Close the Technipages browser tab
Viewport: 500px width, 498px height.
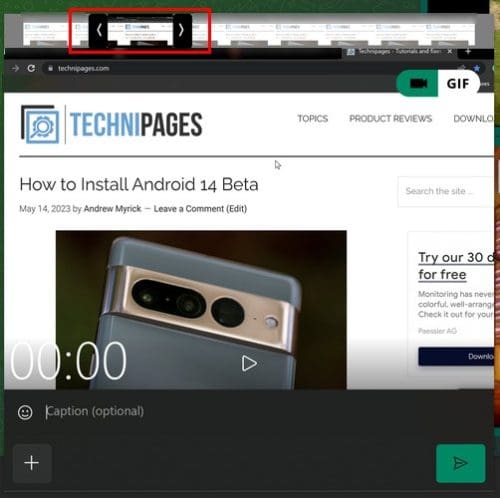(450, 51)
